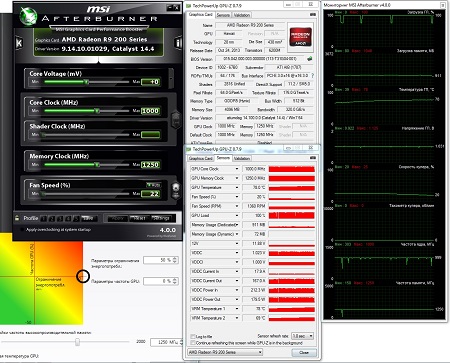Click the Core Voltage value box +0
This screenshot has width=450, height=363.
[x=150, y=82]
